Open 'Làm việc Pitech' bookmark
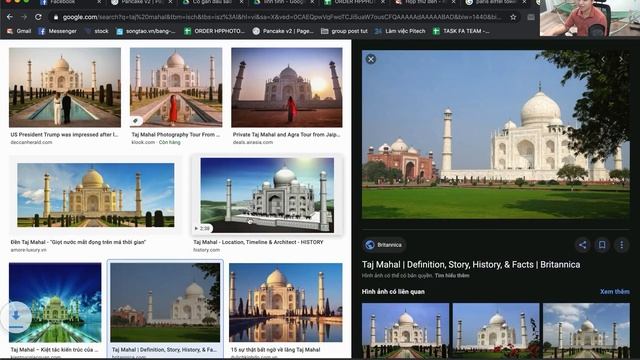This screenshot has width=640, height=360. click(x=400, y=31)
